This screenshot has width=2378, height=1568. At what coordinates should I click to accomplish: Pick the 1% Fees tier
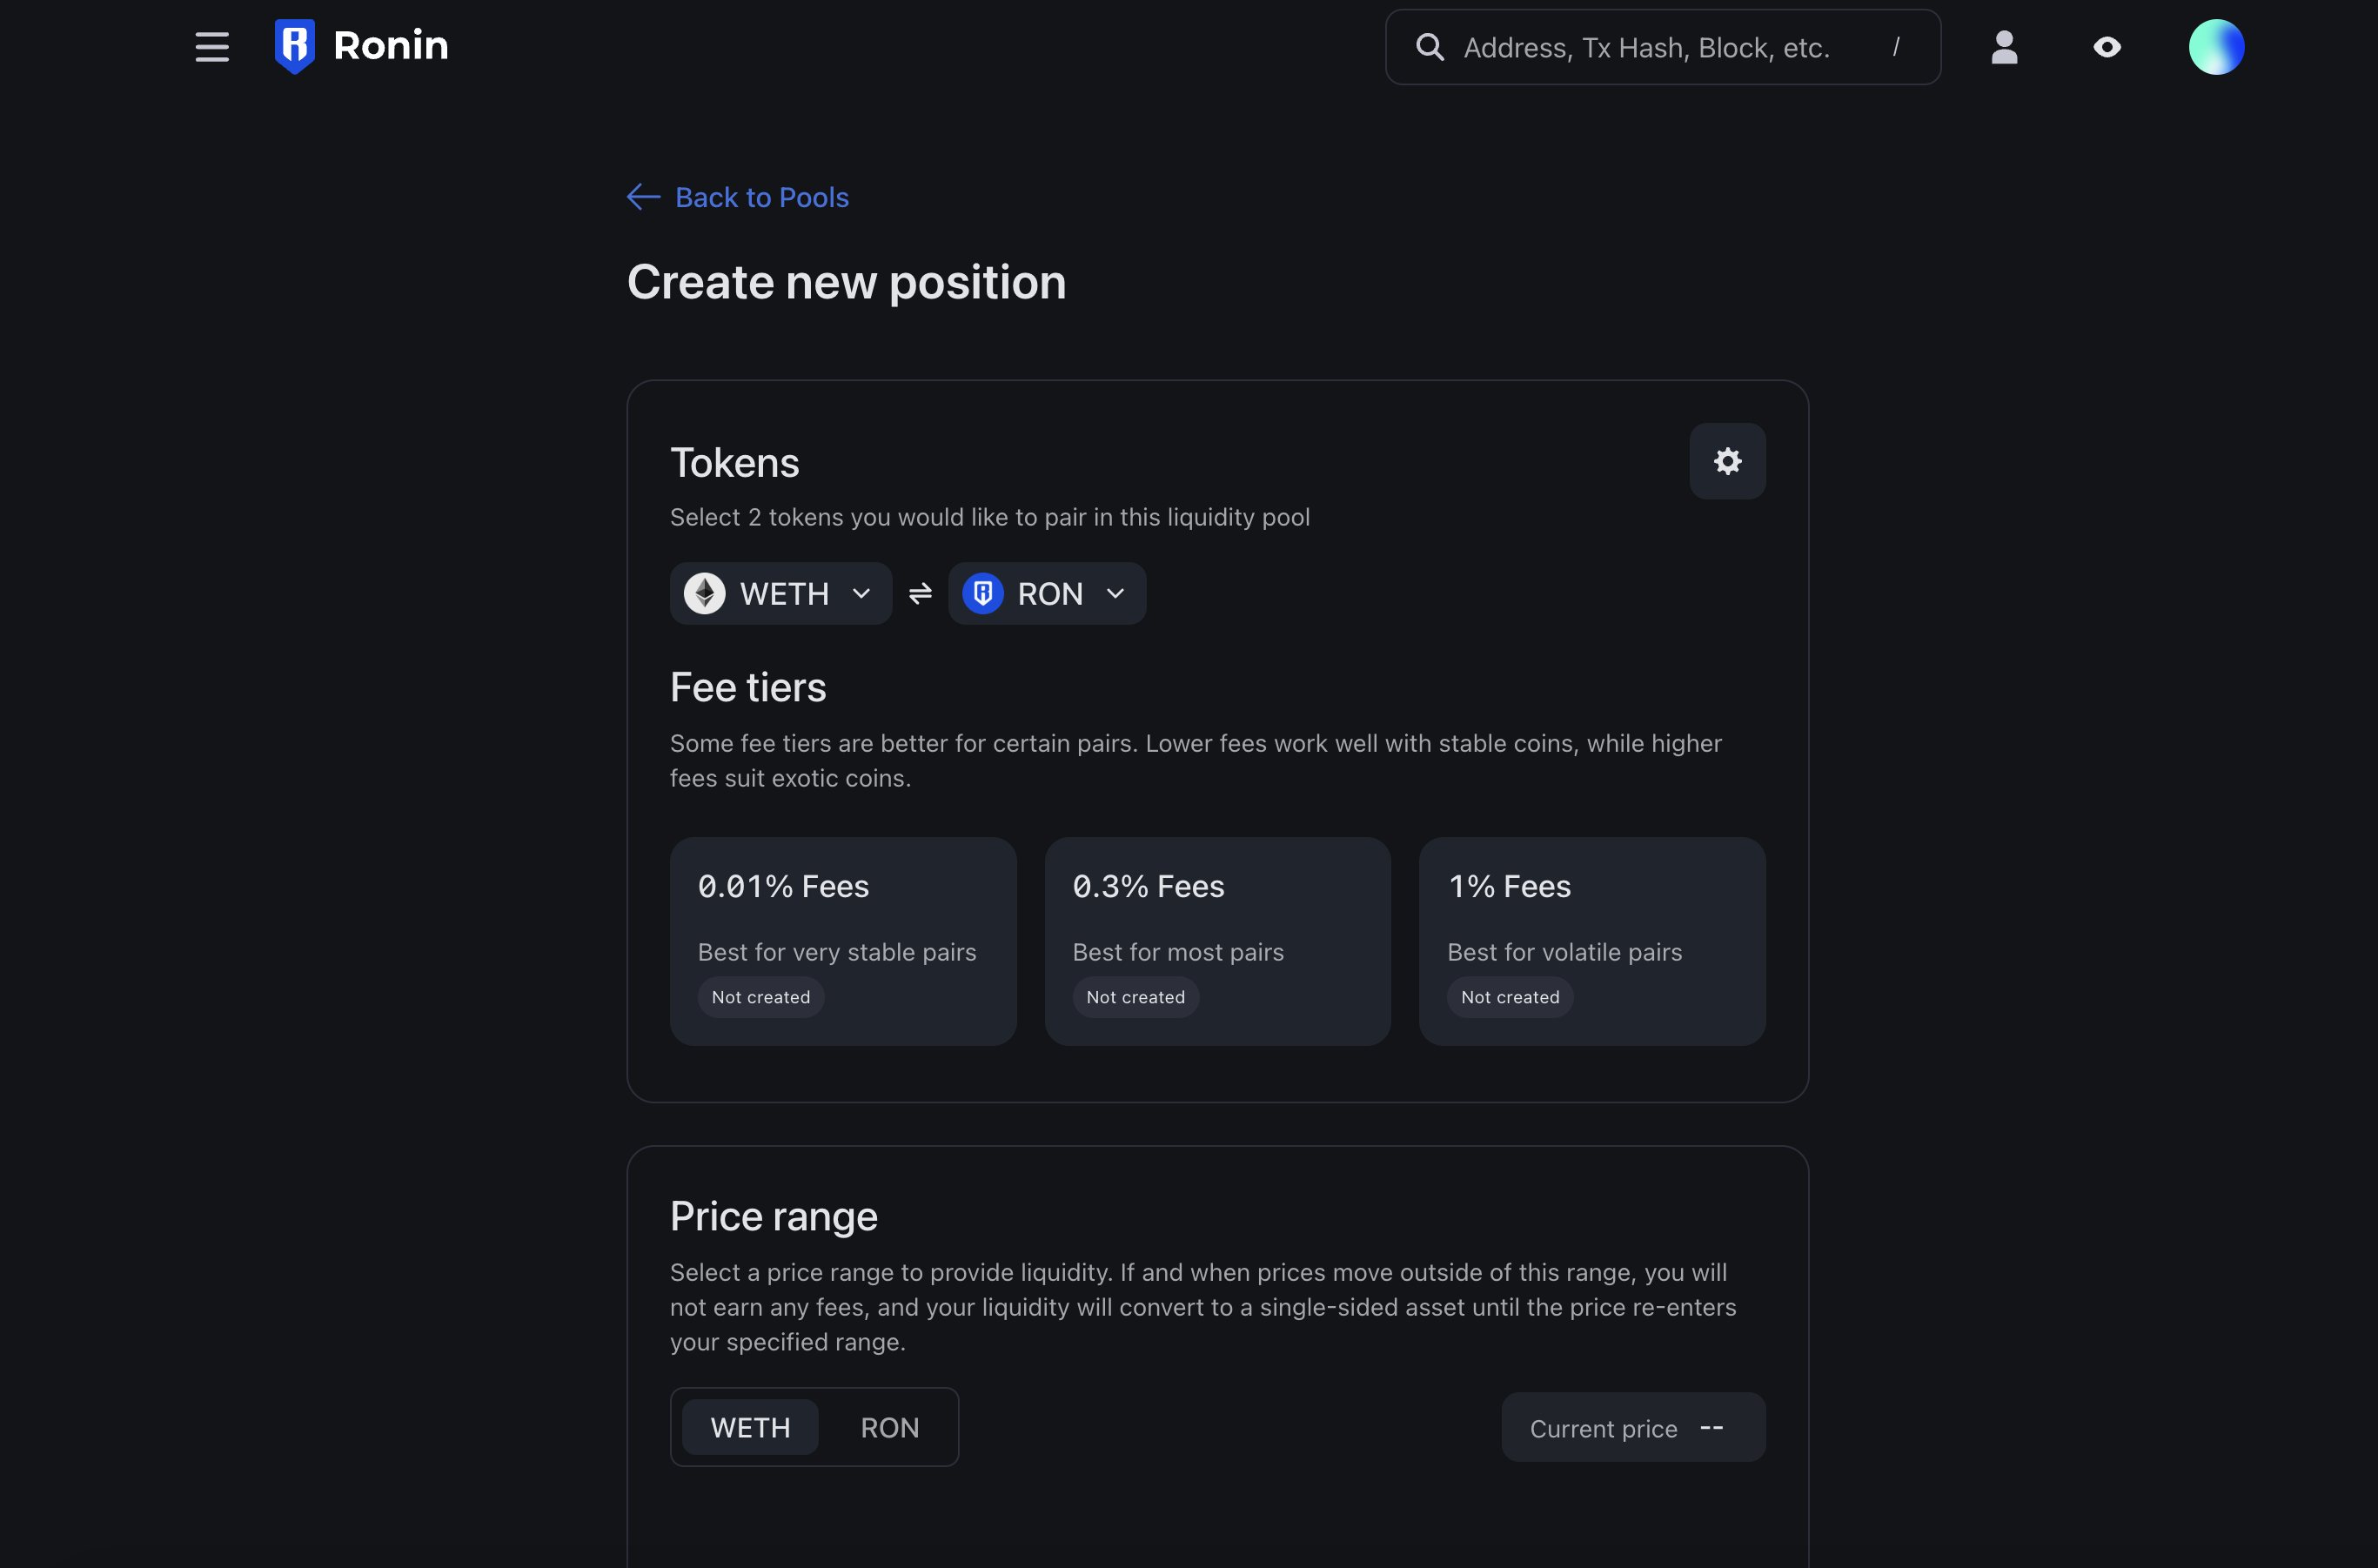point(1592,941)
